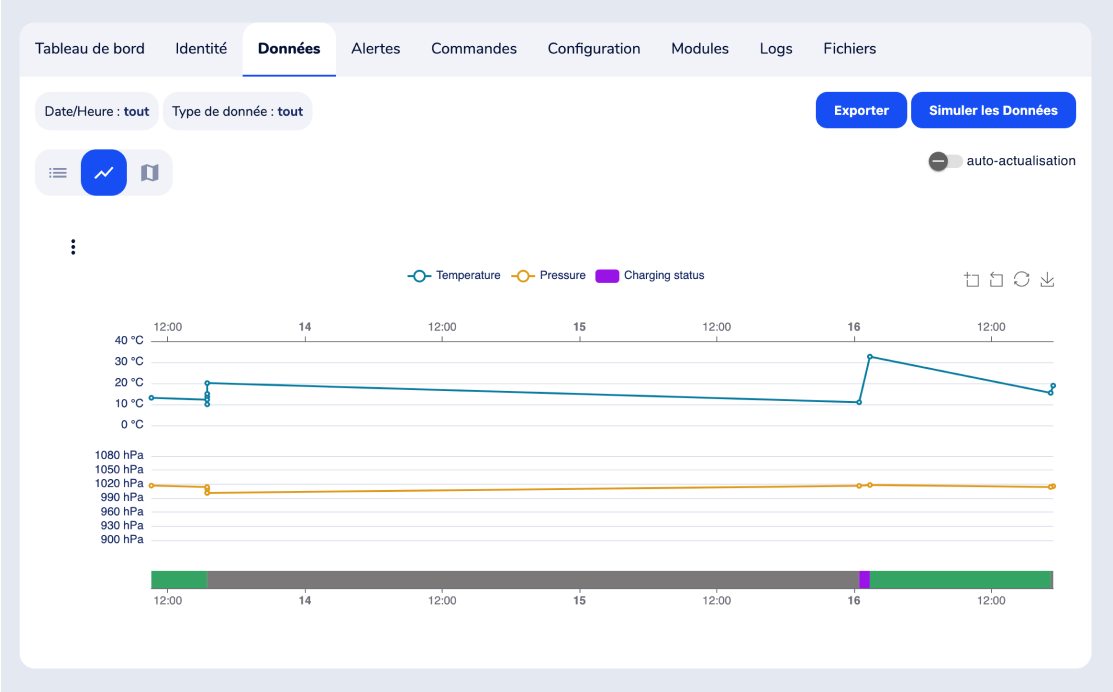The width and height of the screenshot is (1113, 692).
Task: Activate the chart zoom area tool
Action: click(972, 280)
